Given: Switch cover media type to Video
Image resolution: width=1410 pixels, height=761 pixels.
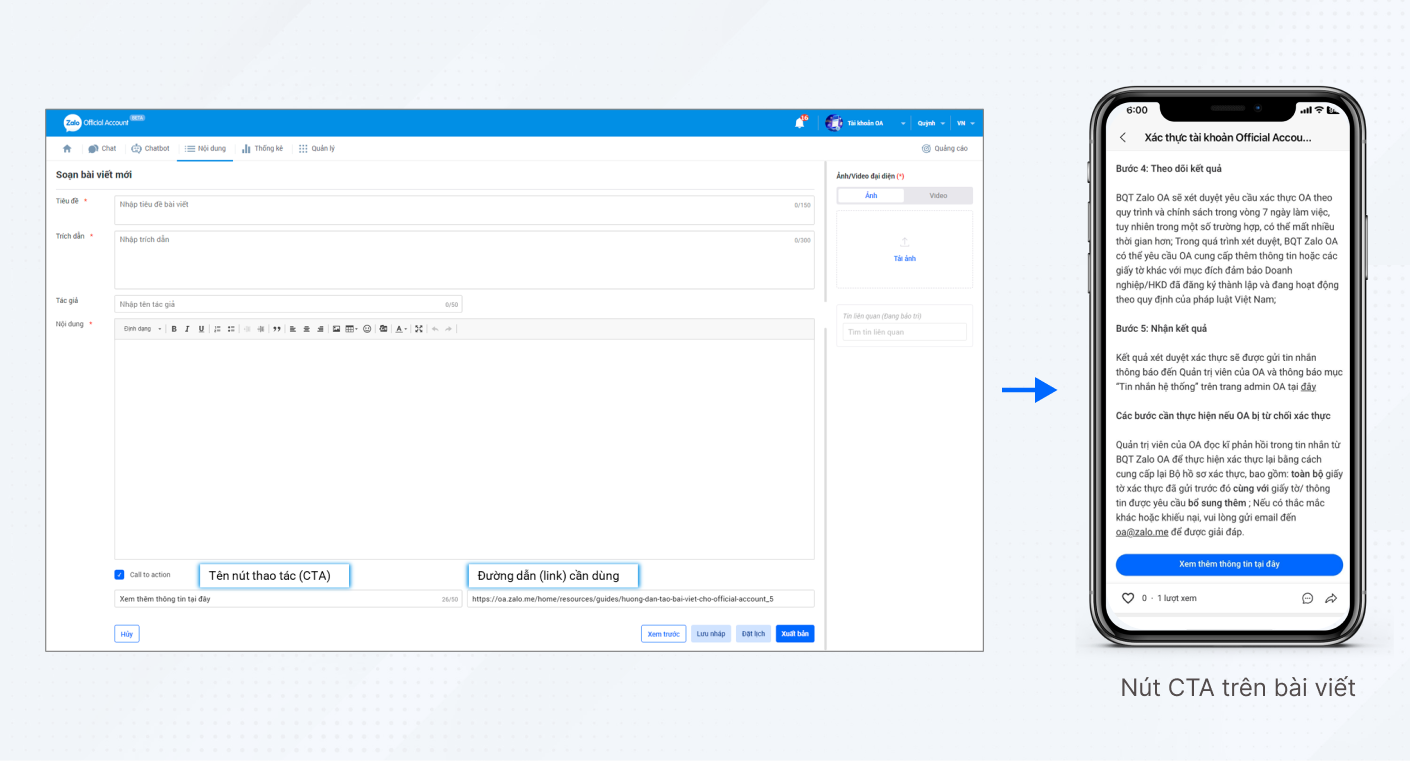Looking at the screenshot, I should coord(938,196).
